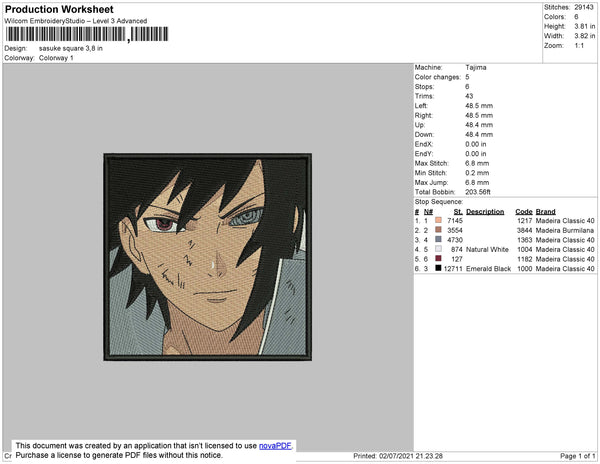Pick the blue-gray swatch for code 1363
Image resolution: width=600 pixels, height=464 pixels.
(x=438, y=239)
